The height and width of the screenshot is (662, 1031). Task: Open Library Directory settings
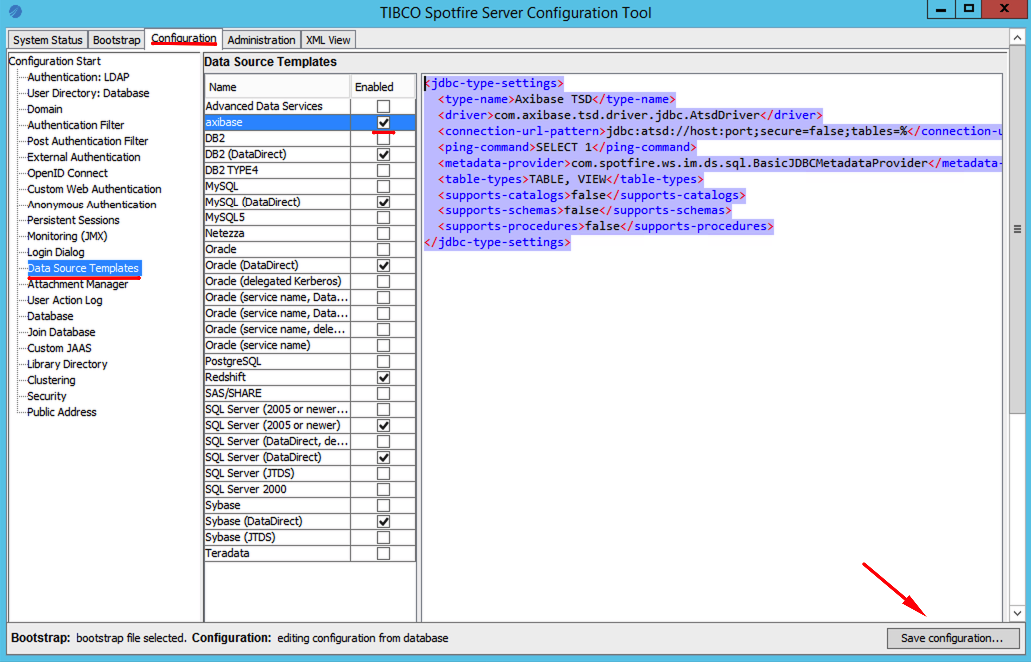coord(67,364)
